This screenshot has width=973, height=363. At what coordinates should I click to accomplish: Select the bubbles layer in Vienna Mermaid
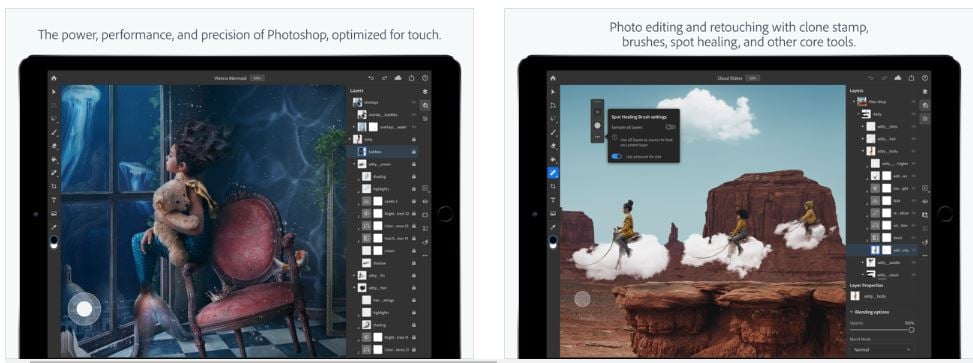tap(385, 151)
